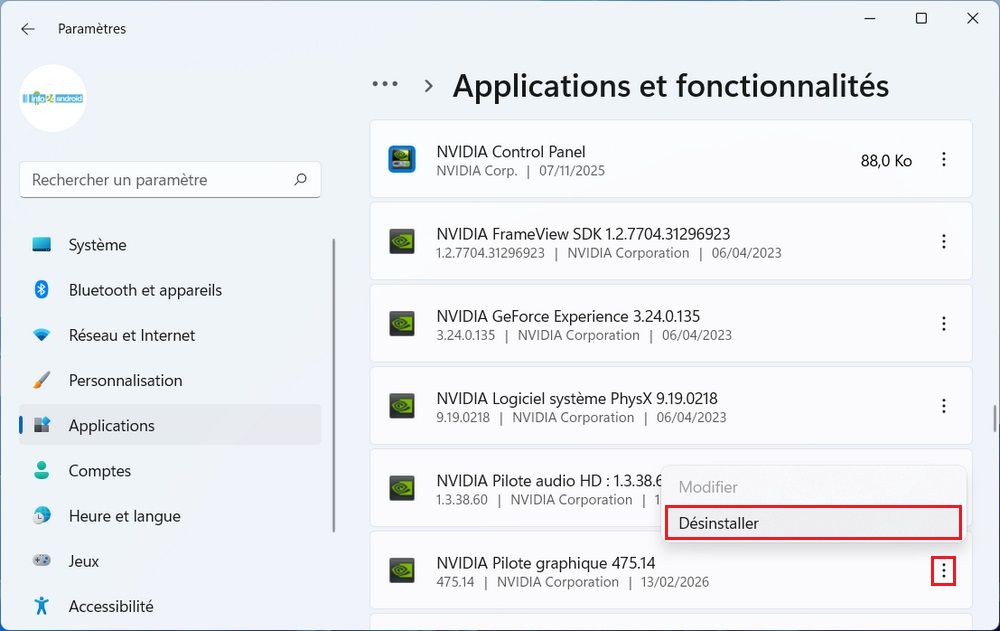Select NVIDIA Control Panel title text
The image size is (1000, 631).
click(x=511, y=152)
